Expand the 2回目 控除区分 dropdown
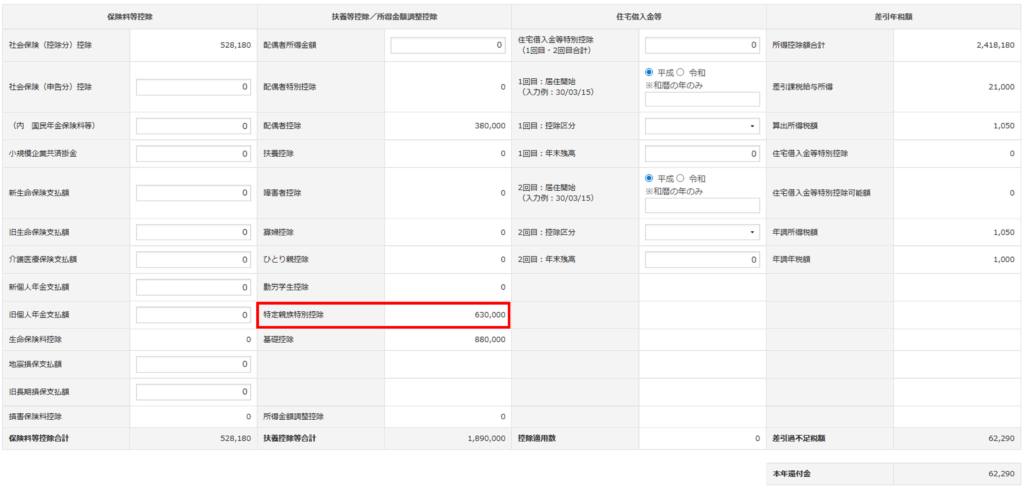The height and width of the screenshot is (491, 1024). point(702,232)
